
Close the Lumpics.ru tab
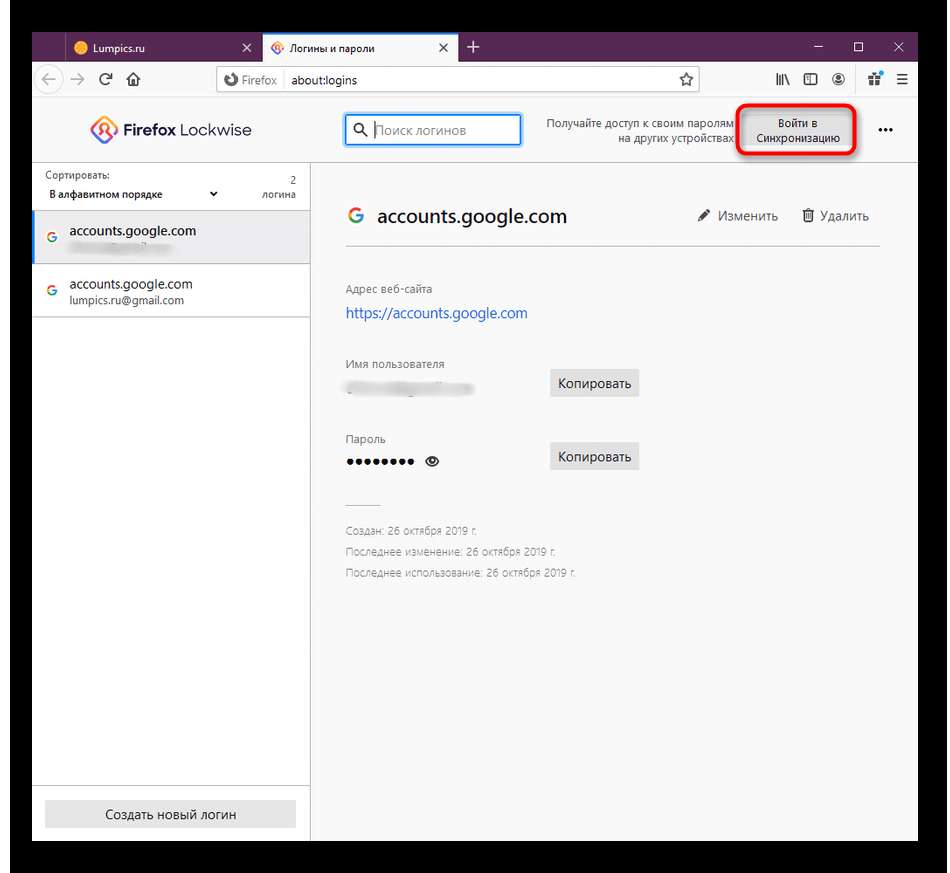(x=247, y=48)
